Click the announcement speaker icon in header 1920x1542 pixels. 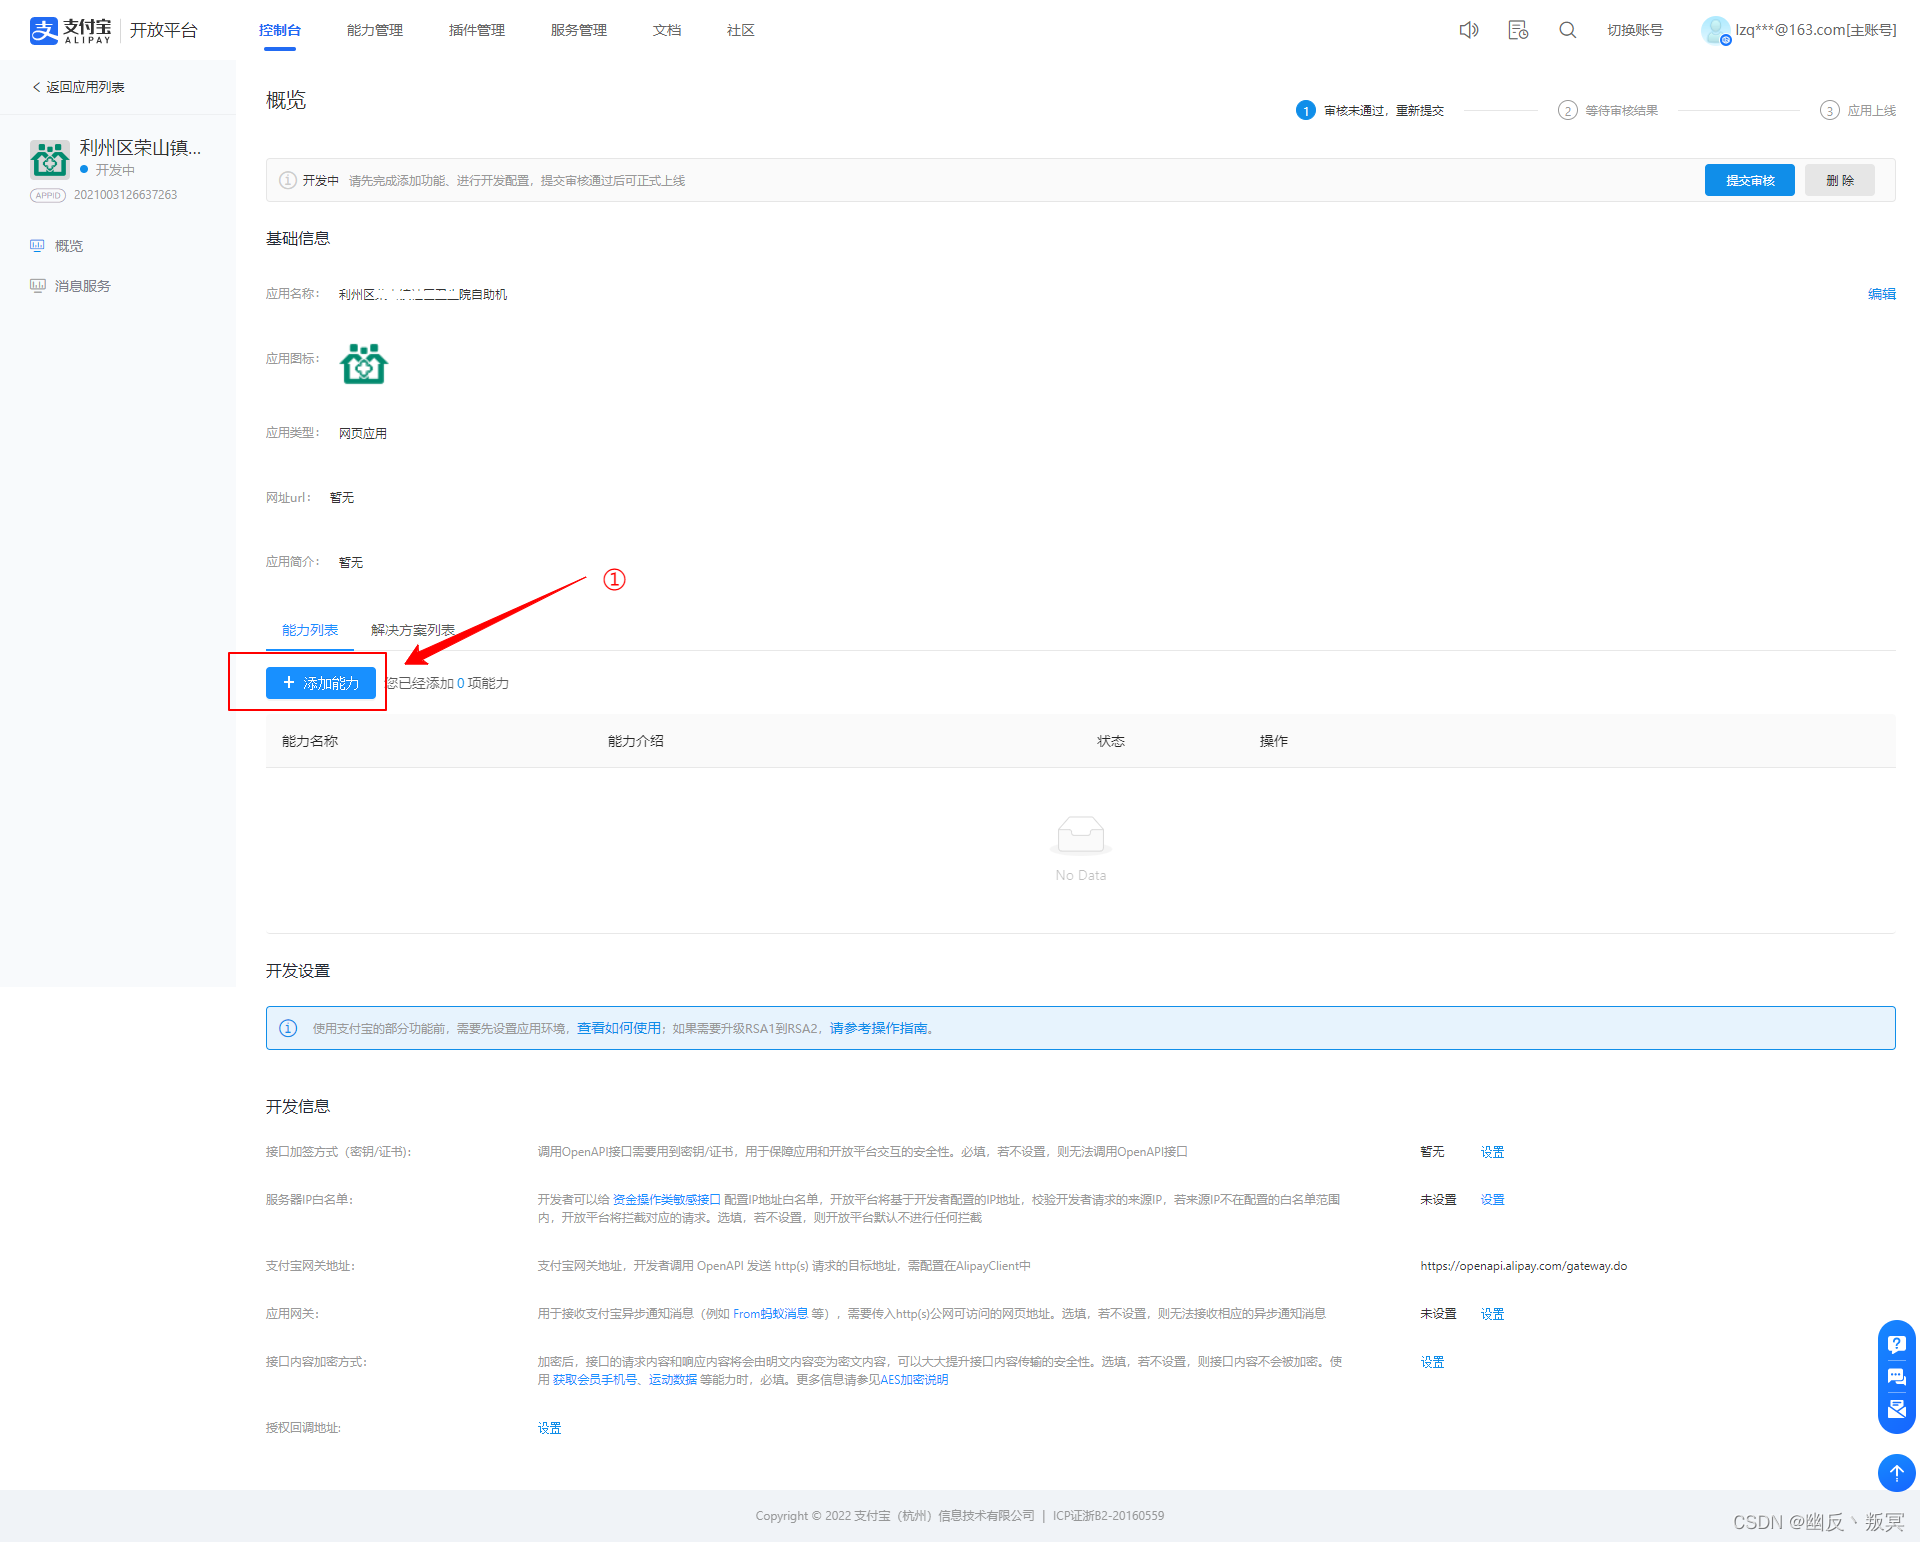point(1468,30)
